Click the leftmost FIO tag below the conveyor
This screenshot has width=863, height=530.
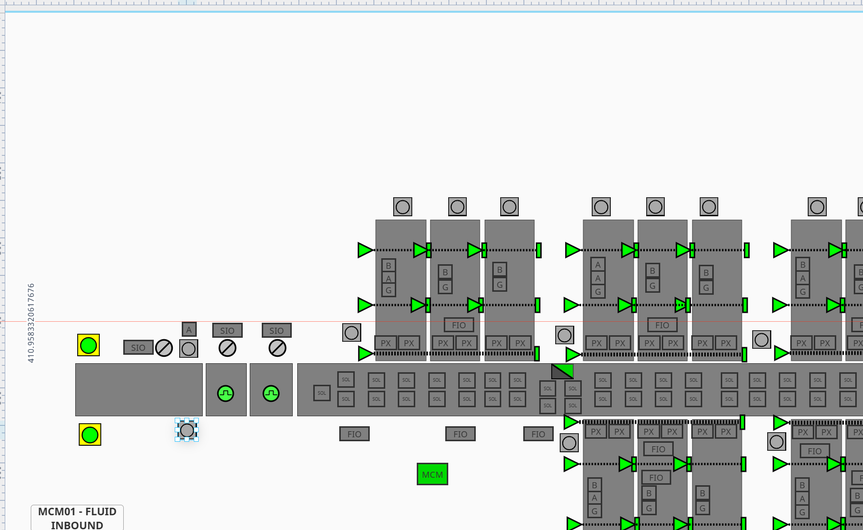coord(354,434)
